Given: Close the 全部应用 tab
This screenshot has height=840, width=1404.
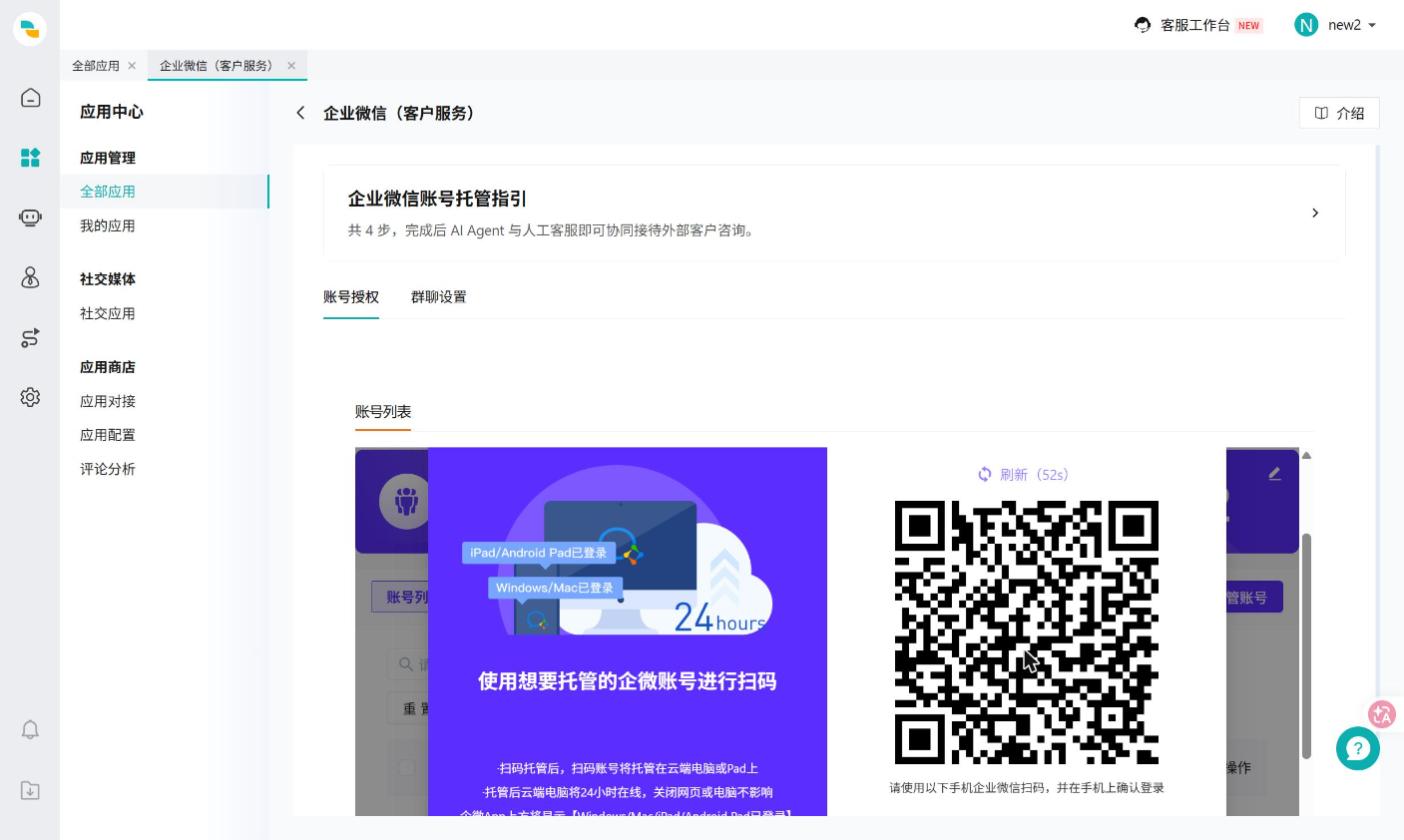Looking at the screenshot, I should click(x=132, y=66).
